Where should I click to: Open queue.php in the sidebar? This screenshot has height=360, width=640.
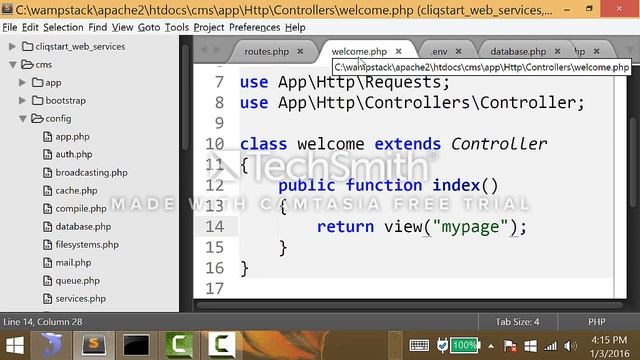pos(78,280)
